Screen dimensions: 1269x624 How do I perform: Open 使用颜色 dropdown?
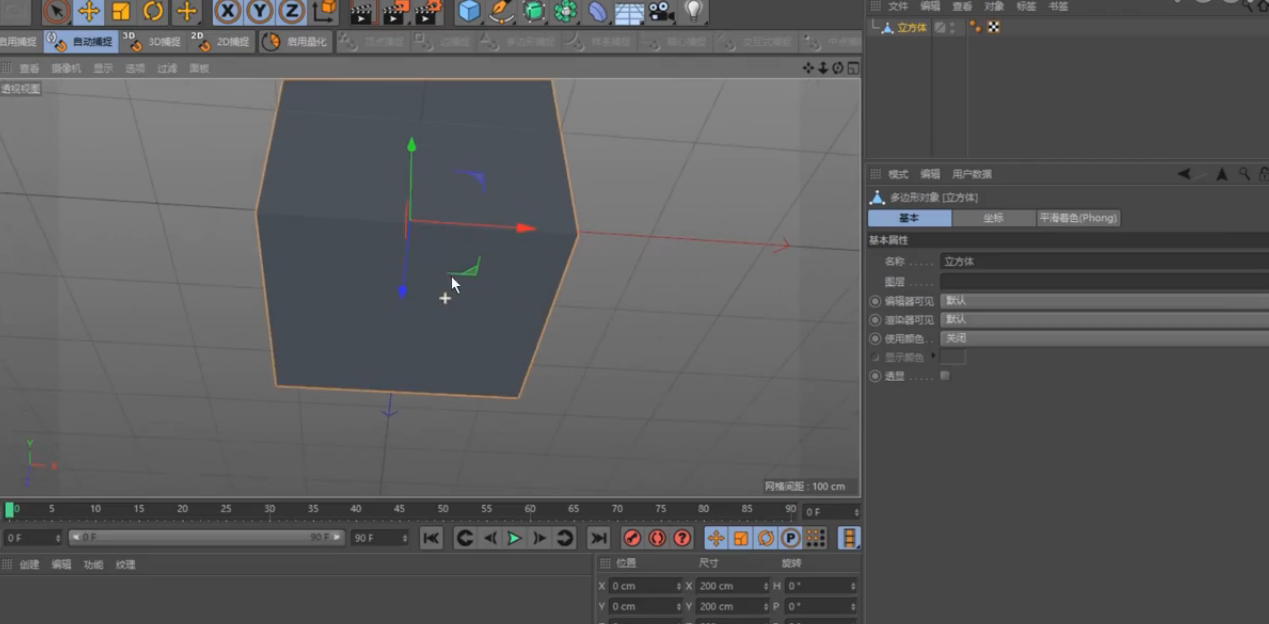click(x=1104, y=338)
